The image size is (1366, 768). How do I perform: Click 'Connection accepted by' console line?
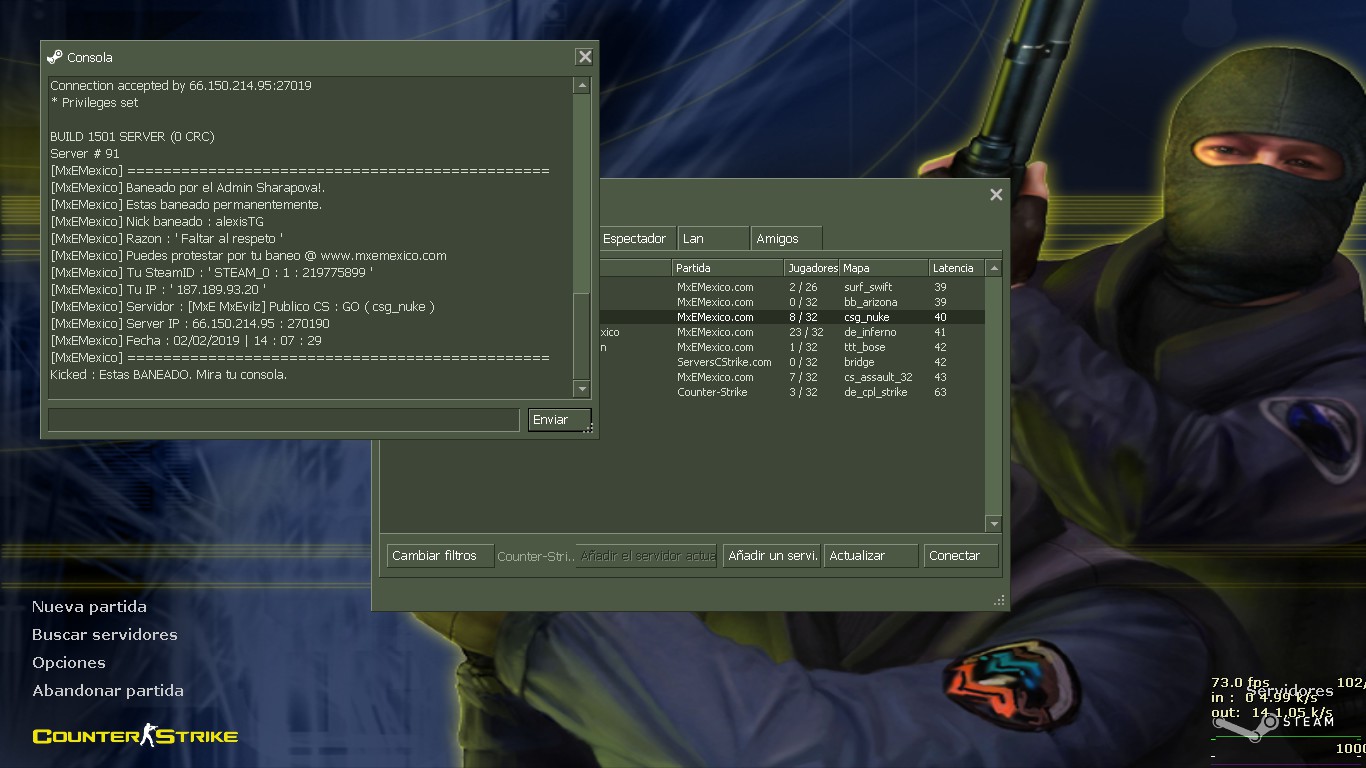coord(181,86)
